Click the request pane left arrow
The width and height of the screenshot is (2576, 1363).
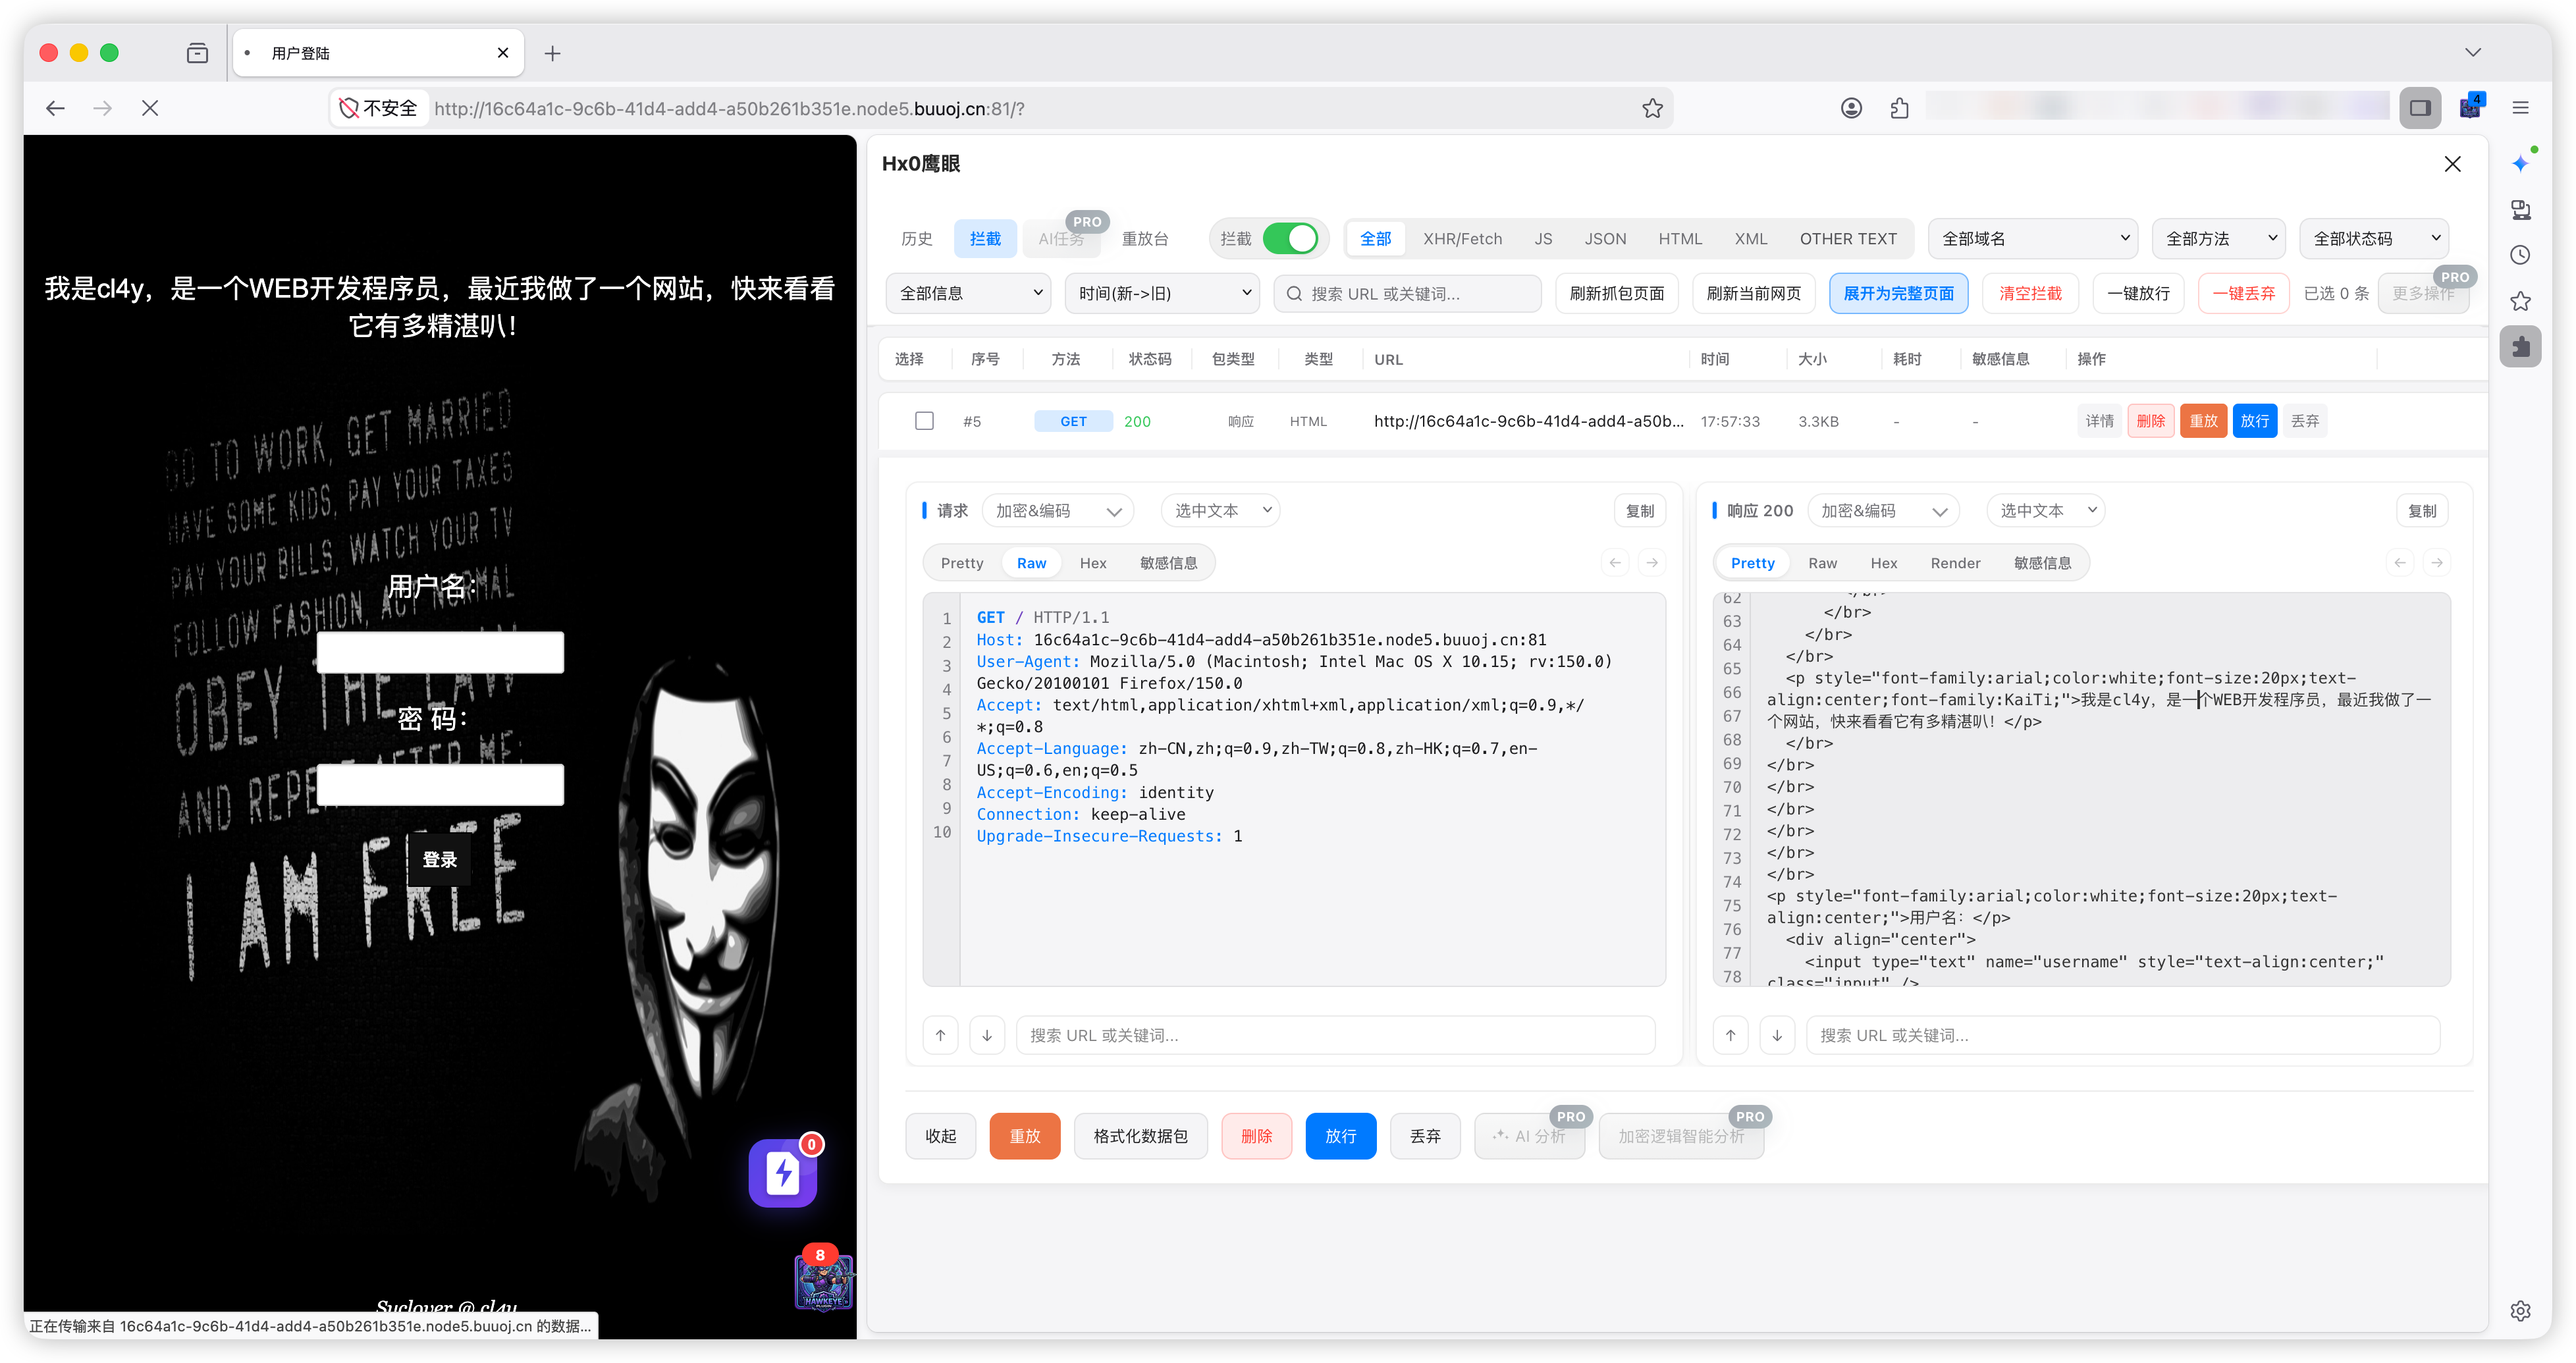coord(1615,563)
